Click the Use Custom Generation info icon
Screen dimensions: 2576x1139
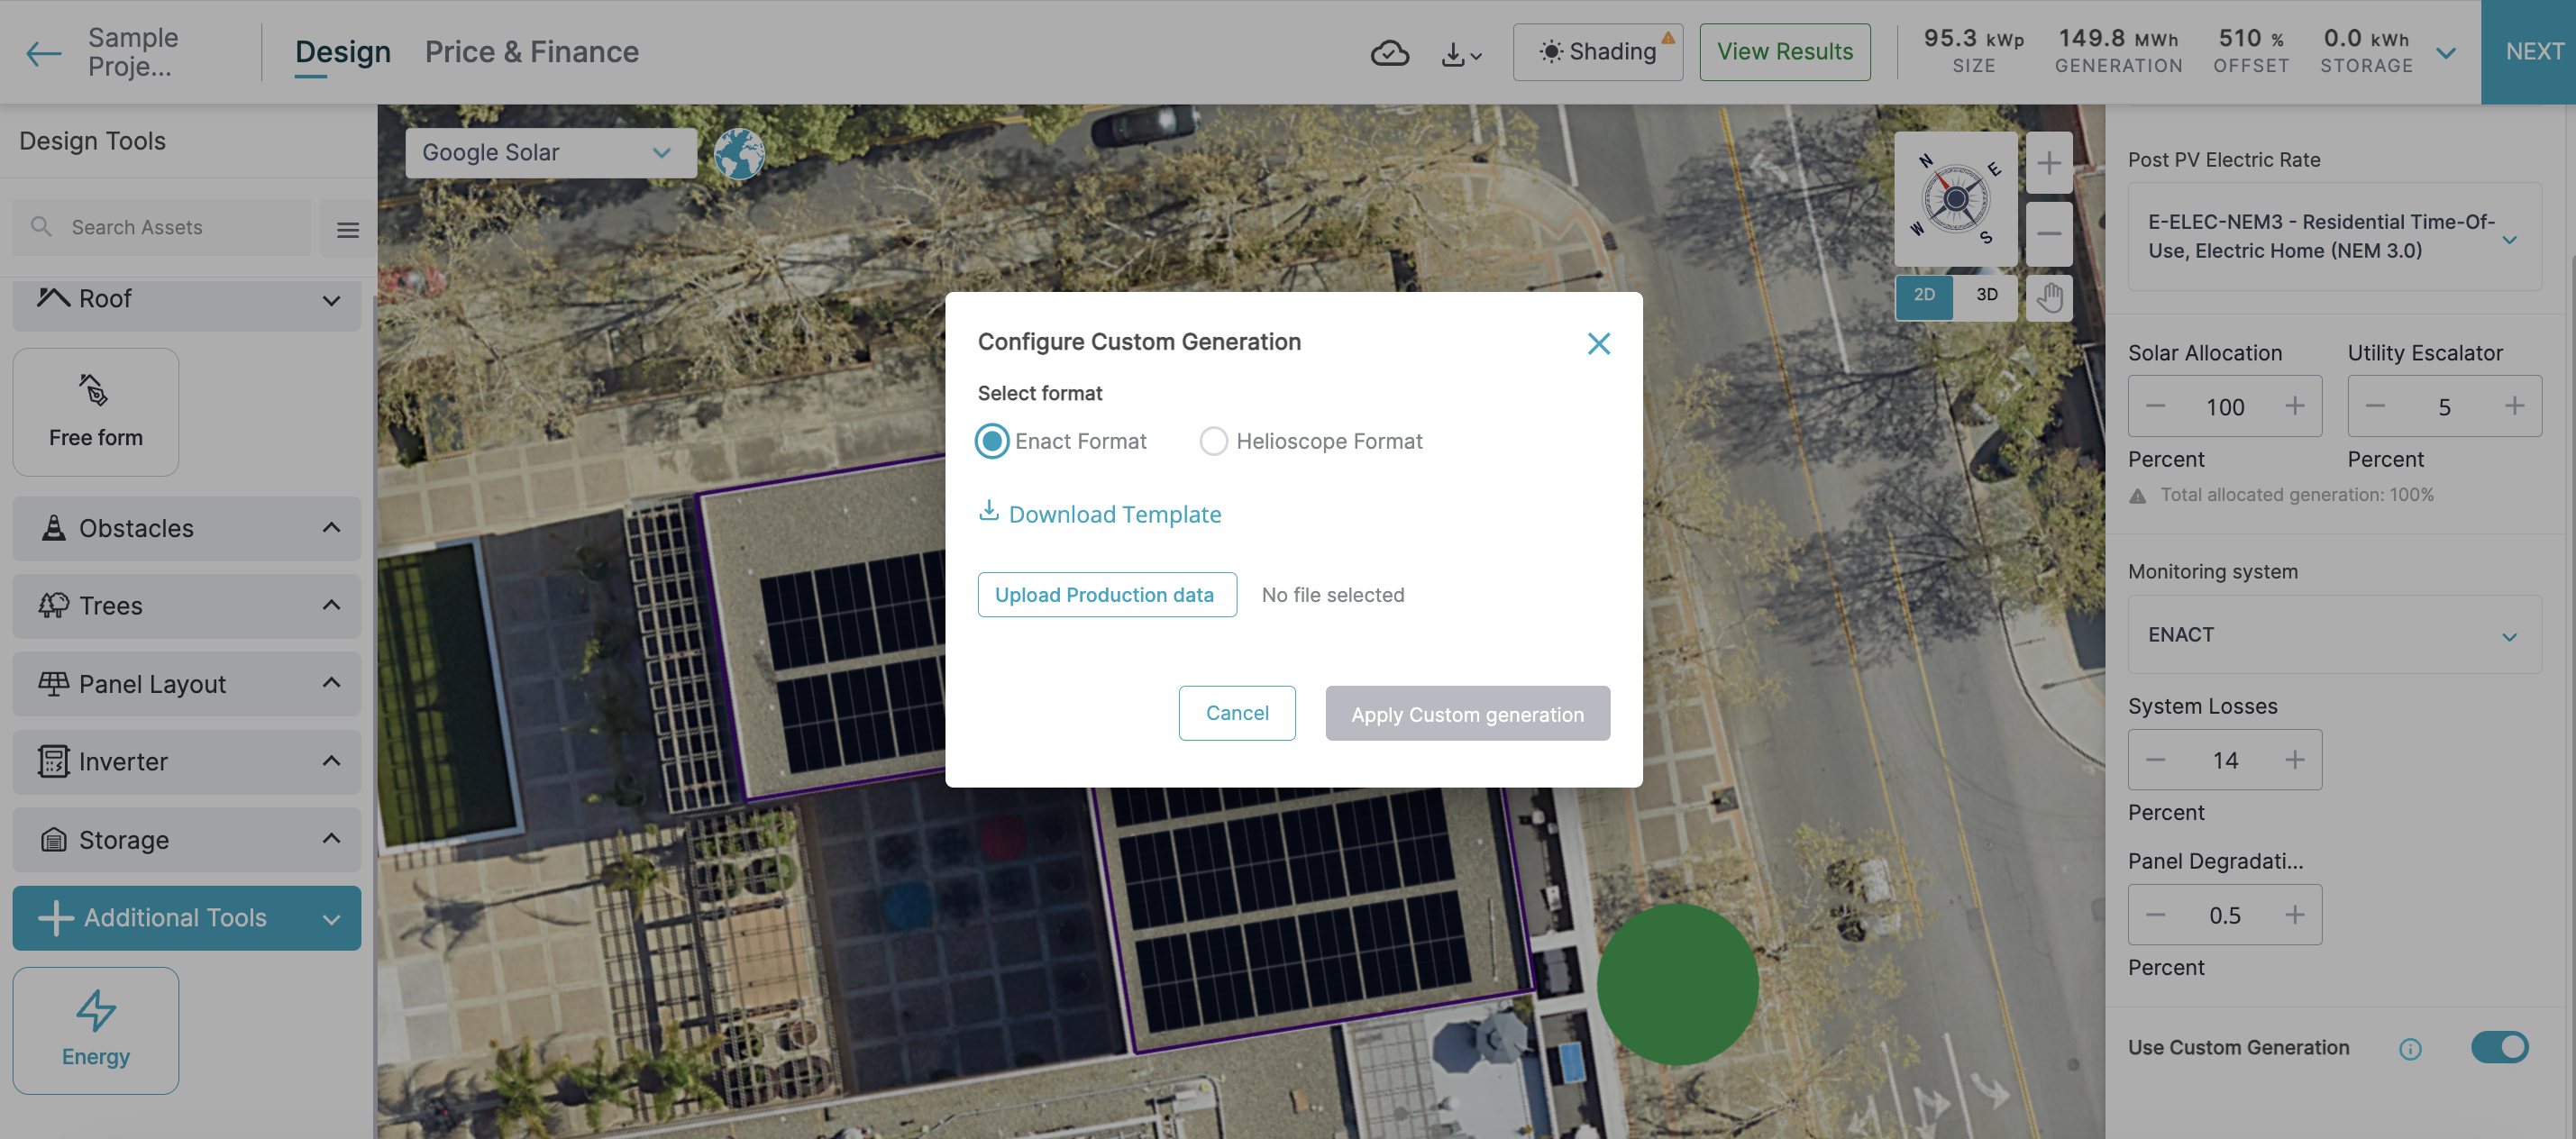[2410, 1048]
